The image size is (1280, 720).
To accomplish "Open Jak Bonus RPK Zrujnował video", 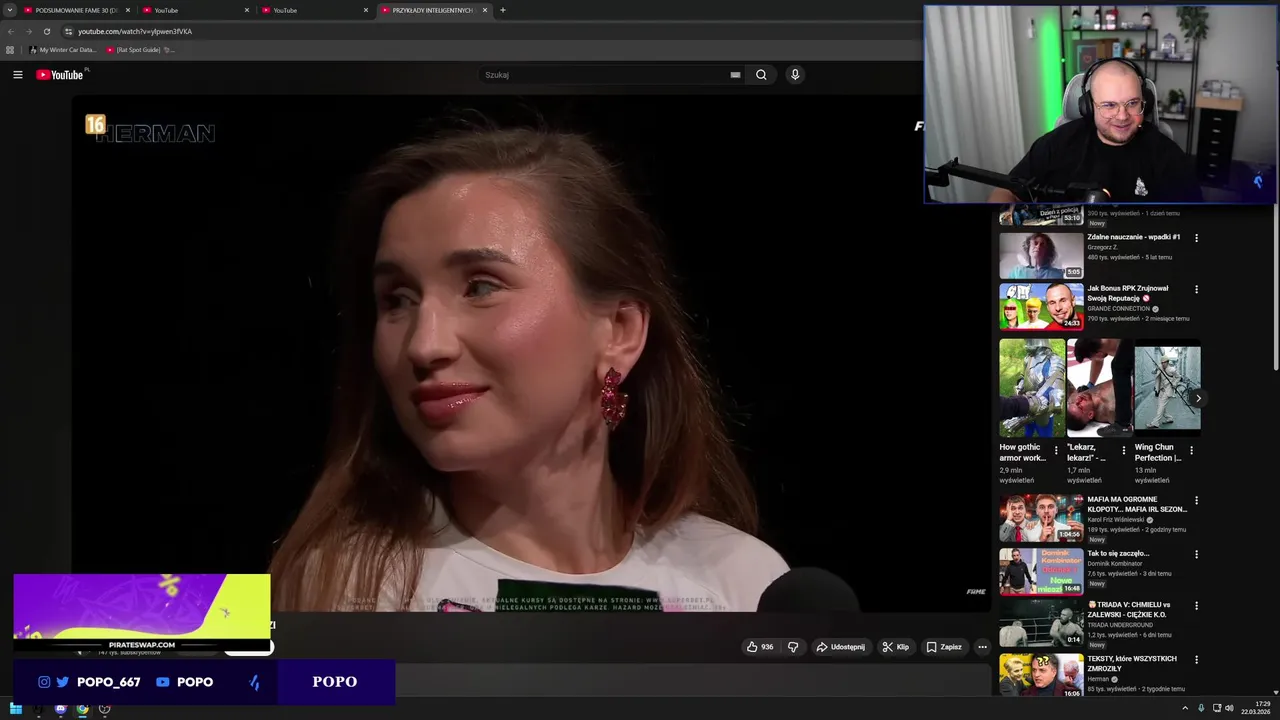I will tap(1127, 293).
